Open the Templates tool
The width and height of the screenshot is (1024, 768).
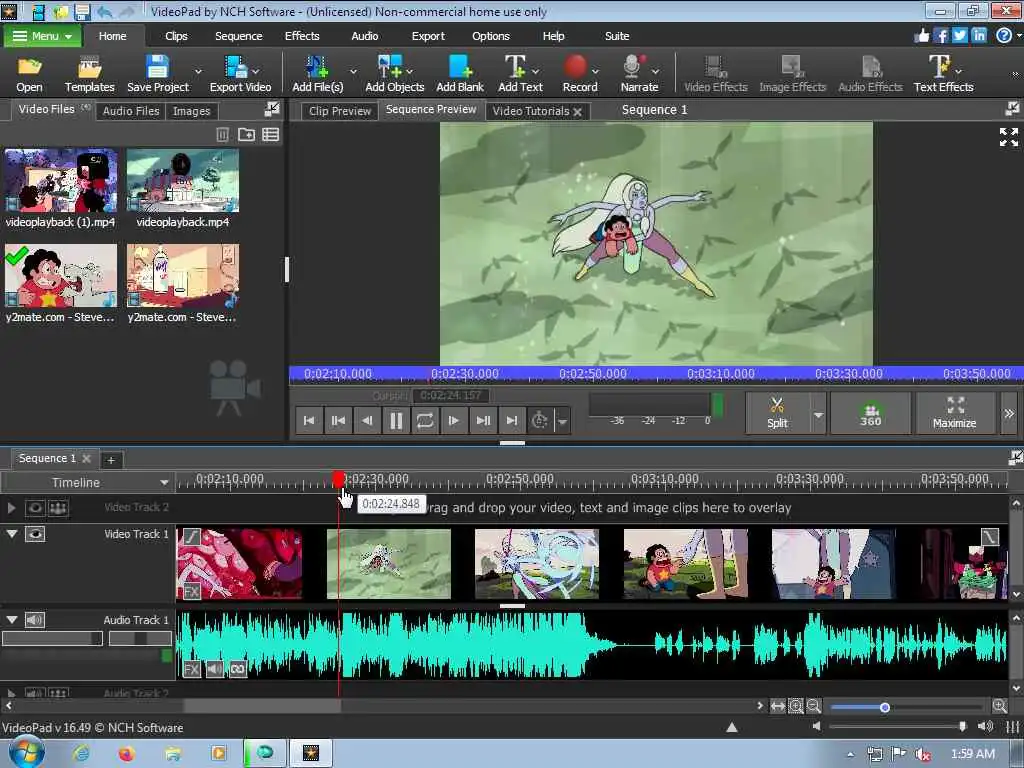[x=89, y=73]
